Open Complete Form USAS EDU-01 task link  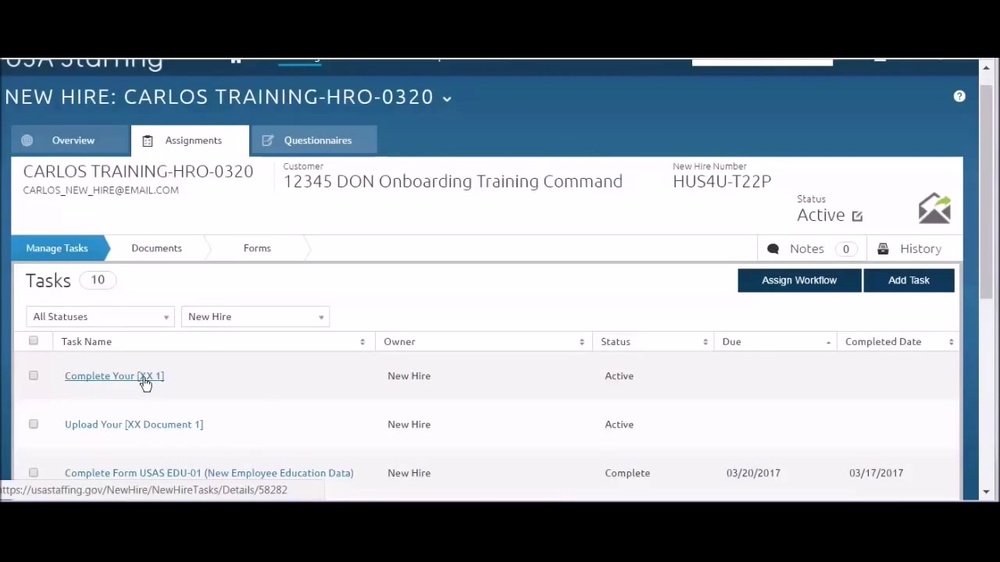(x=209, y=473)
